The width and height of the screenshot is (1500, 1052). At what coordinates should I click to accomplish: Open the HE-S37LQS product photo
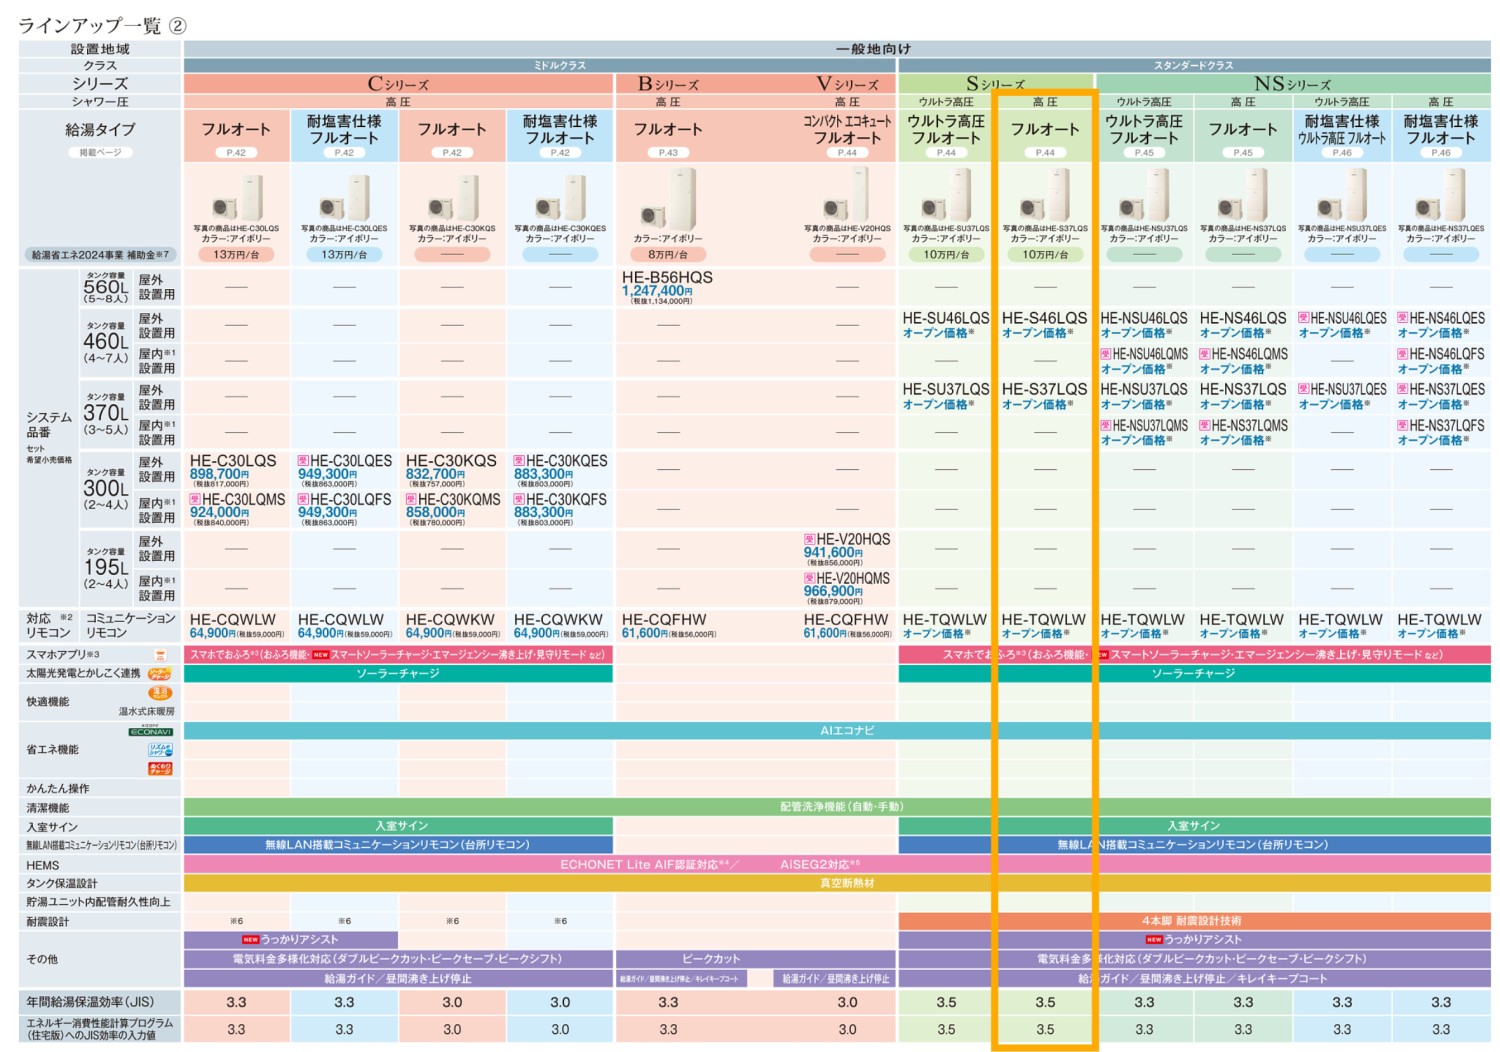click(1045, 195)
